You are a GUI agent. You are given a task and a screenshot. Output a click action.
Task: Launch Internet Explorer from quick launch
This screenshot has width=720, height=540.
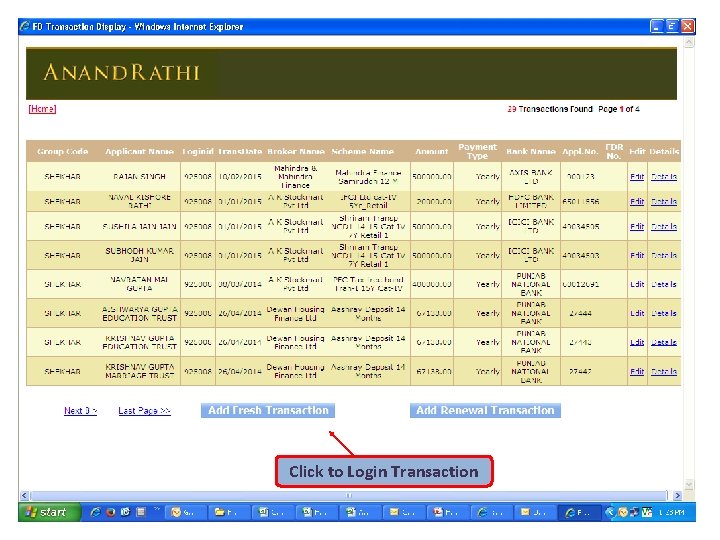click(95, 512)
